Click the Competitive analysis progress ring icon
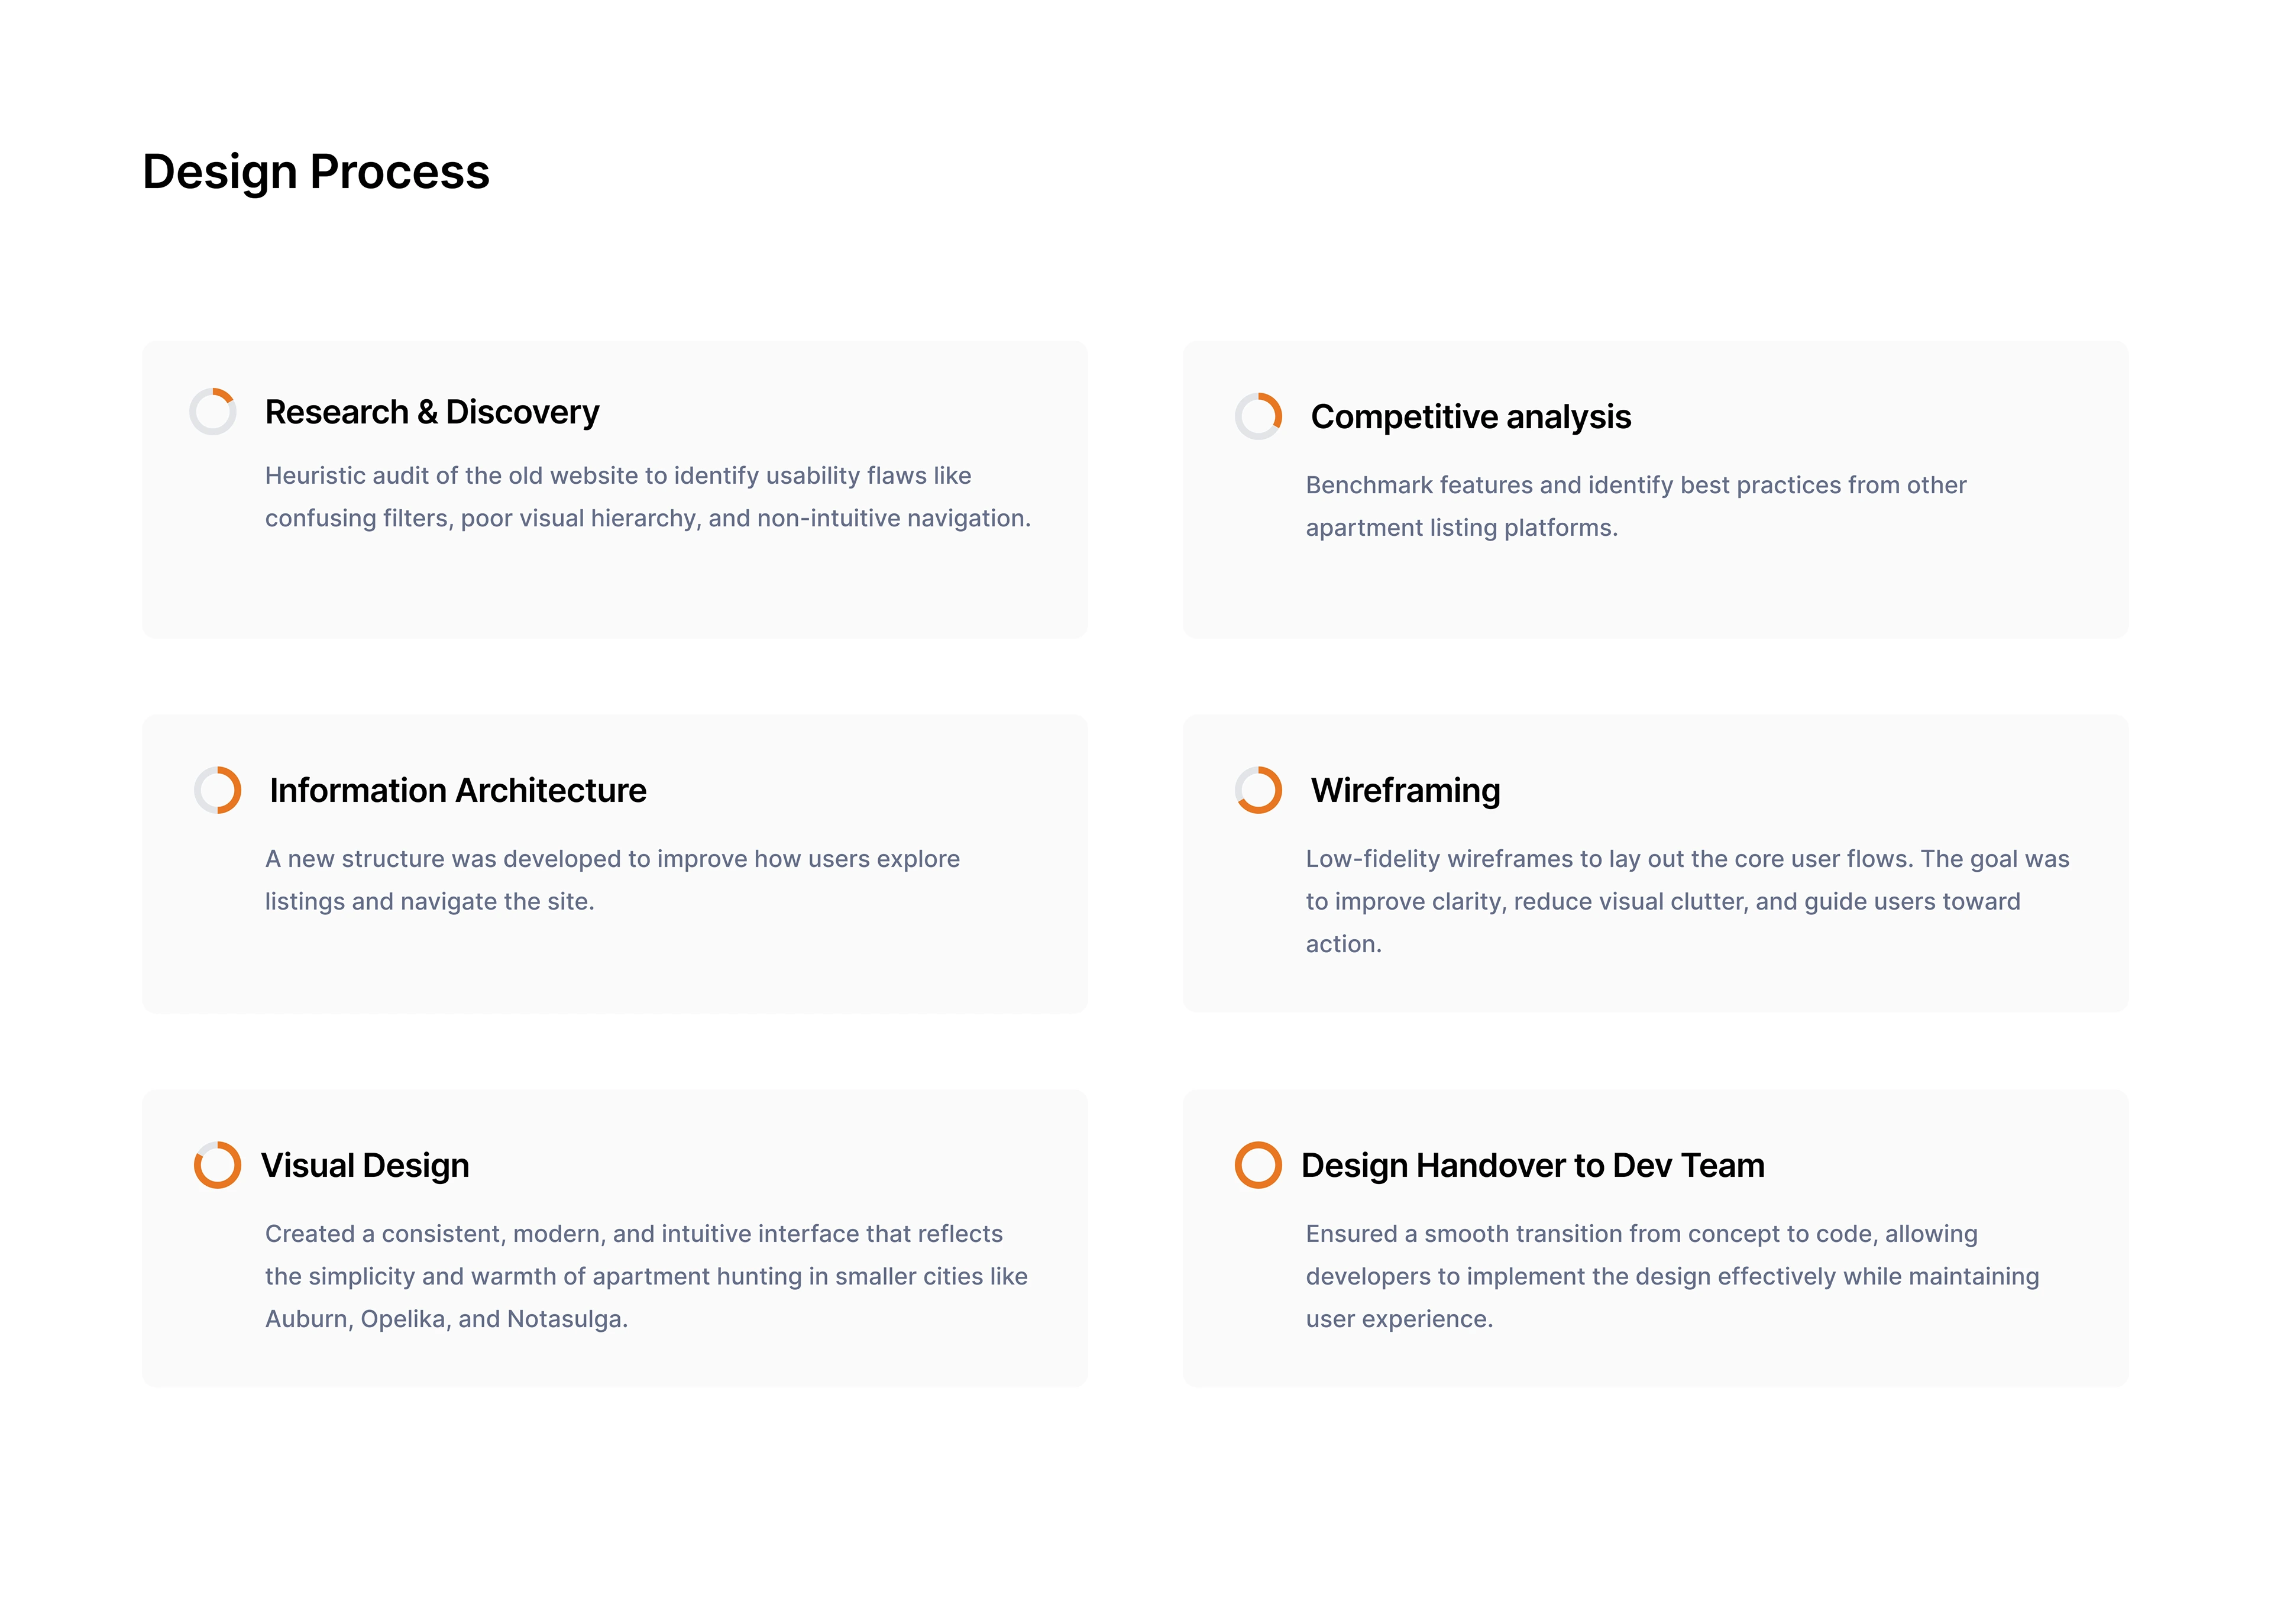The width and height of the screenshot is (2271, 1624). 1258,416
